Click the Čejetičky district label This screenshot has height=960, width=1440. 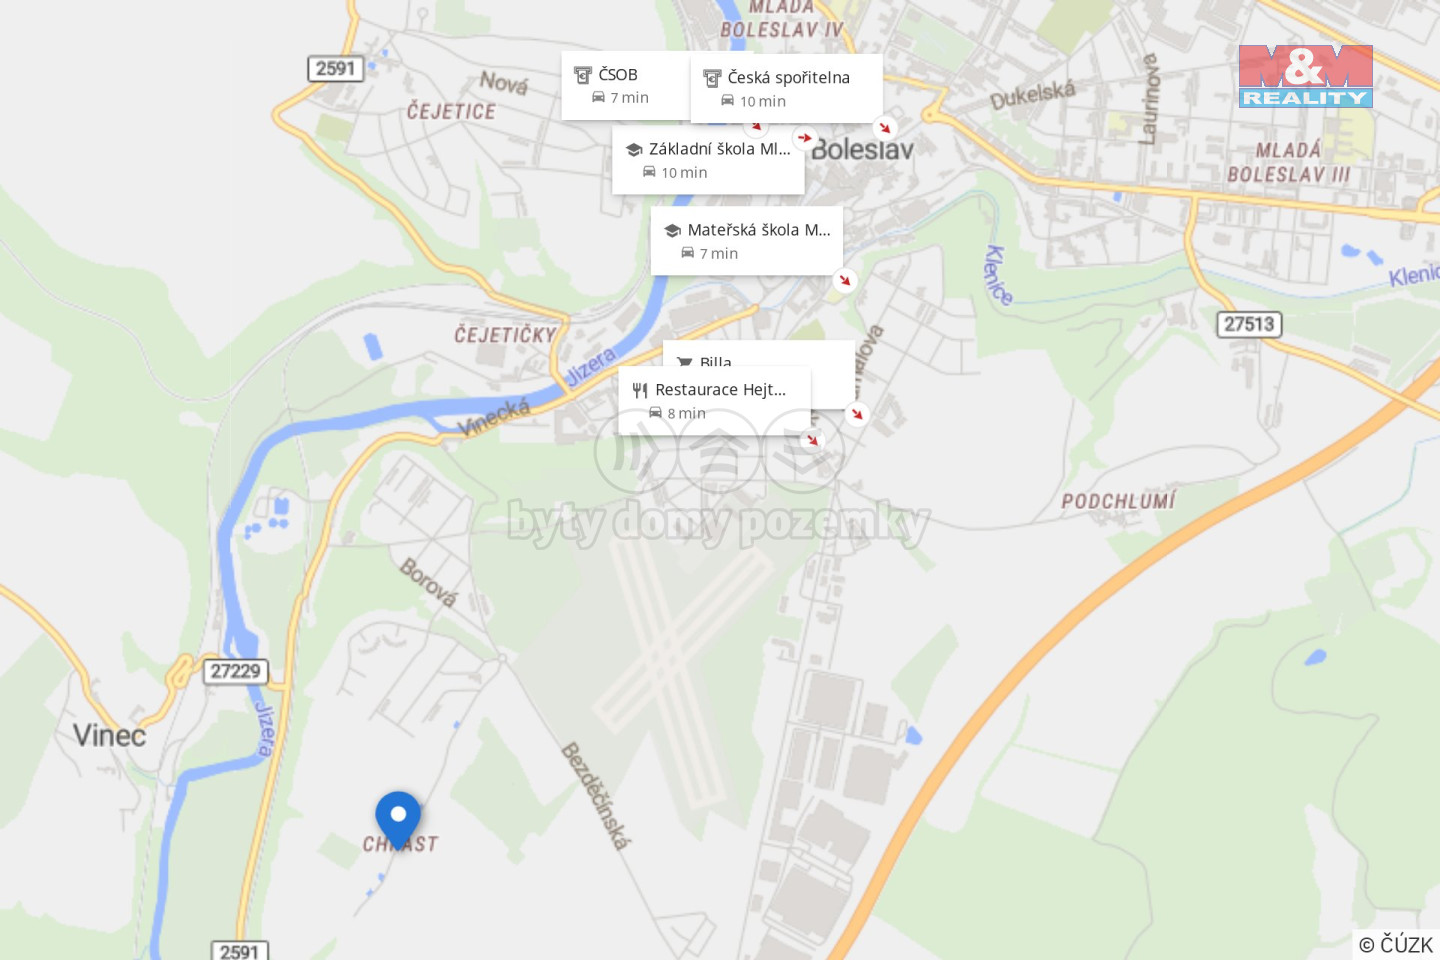pos(505,335)
